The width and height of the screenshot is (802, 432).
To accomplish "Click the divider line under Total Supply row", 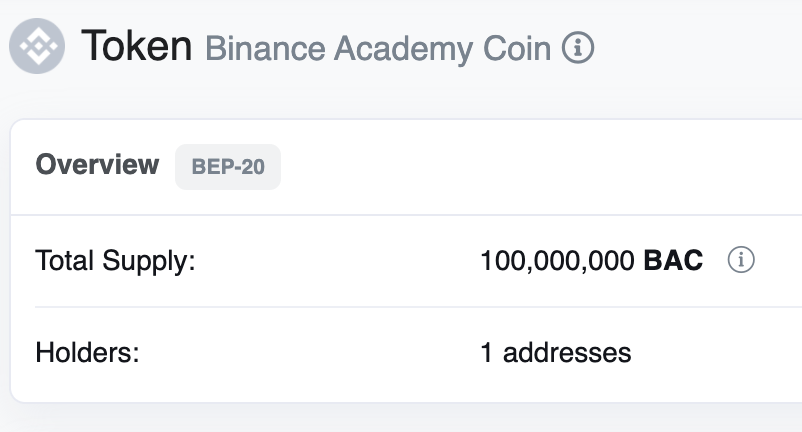I will pyautogui.click(x=400, y=307).
